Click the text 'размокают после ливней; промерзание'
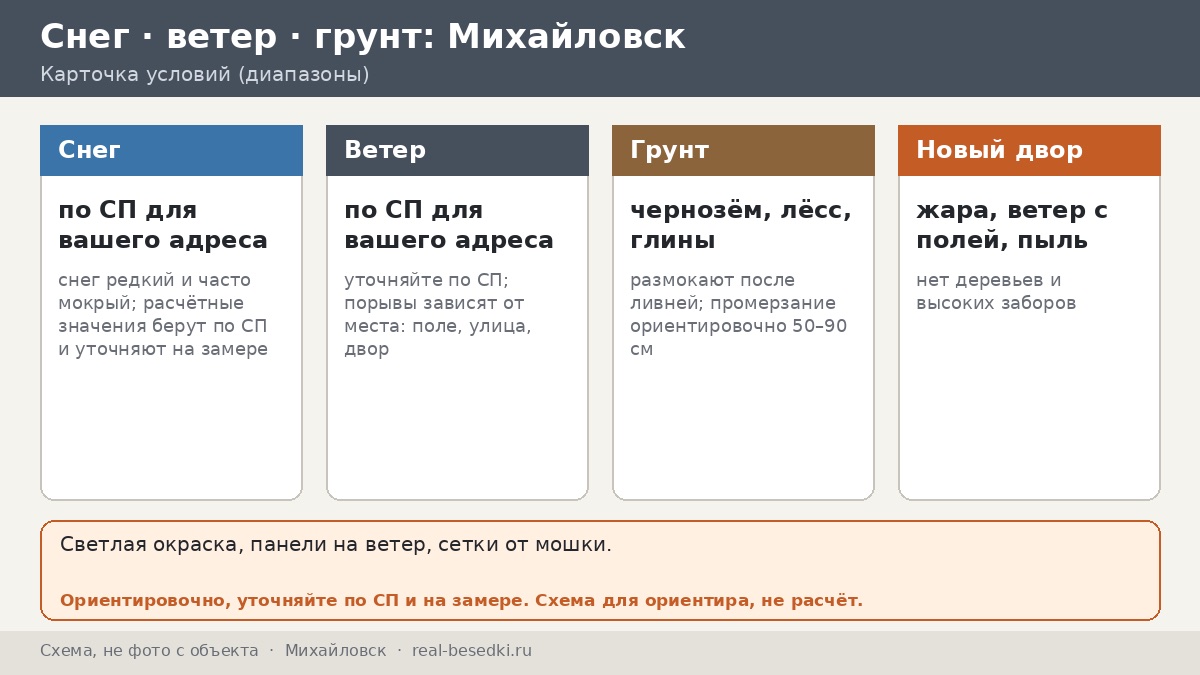 739,315
